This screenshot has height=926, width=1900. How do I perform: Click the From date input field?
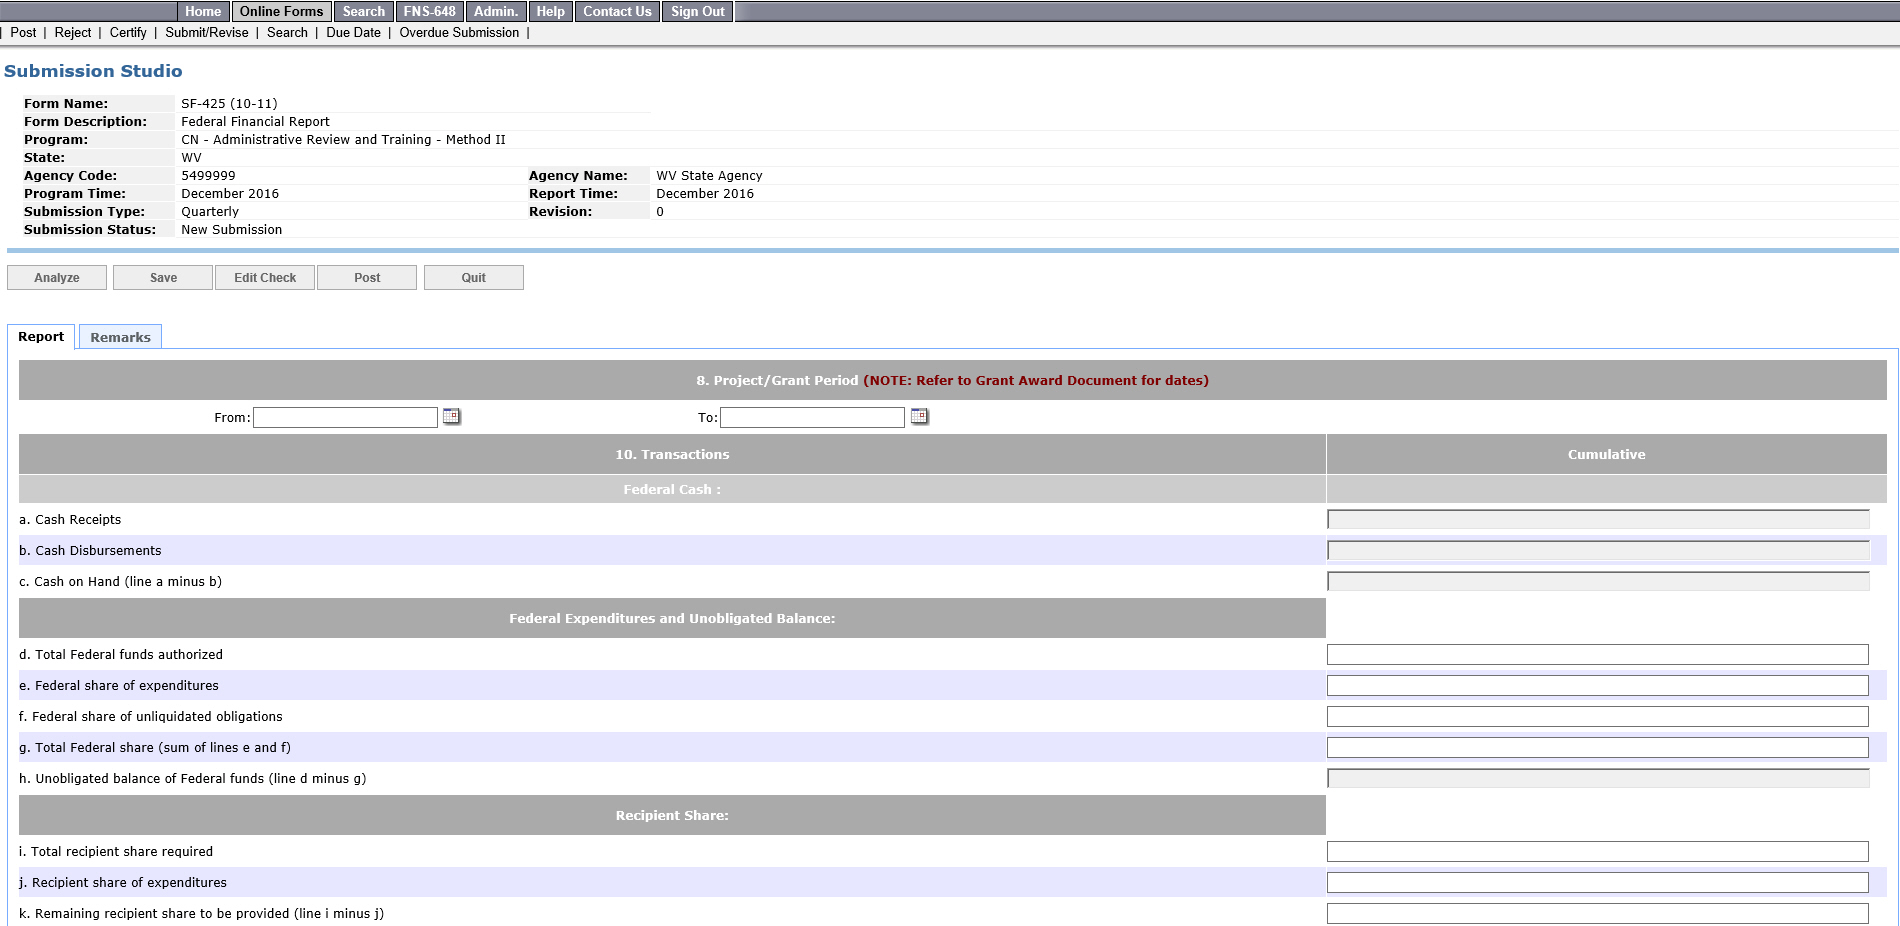345,417
